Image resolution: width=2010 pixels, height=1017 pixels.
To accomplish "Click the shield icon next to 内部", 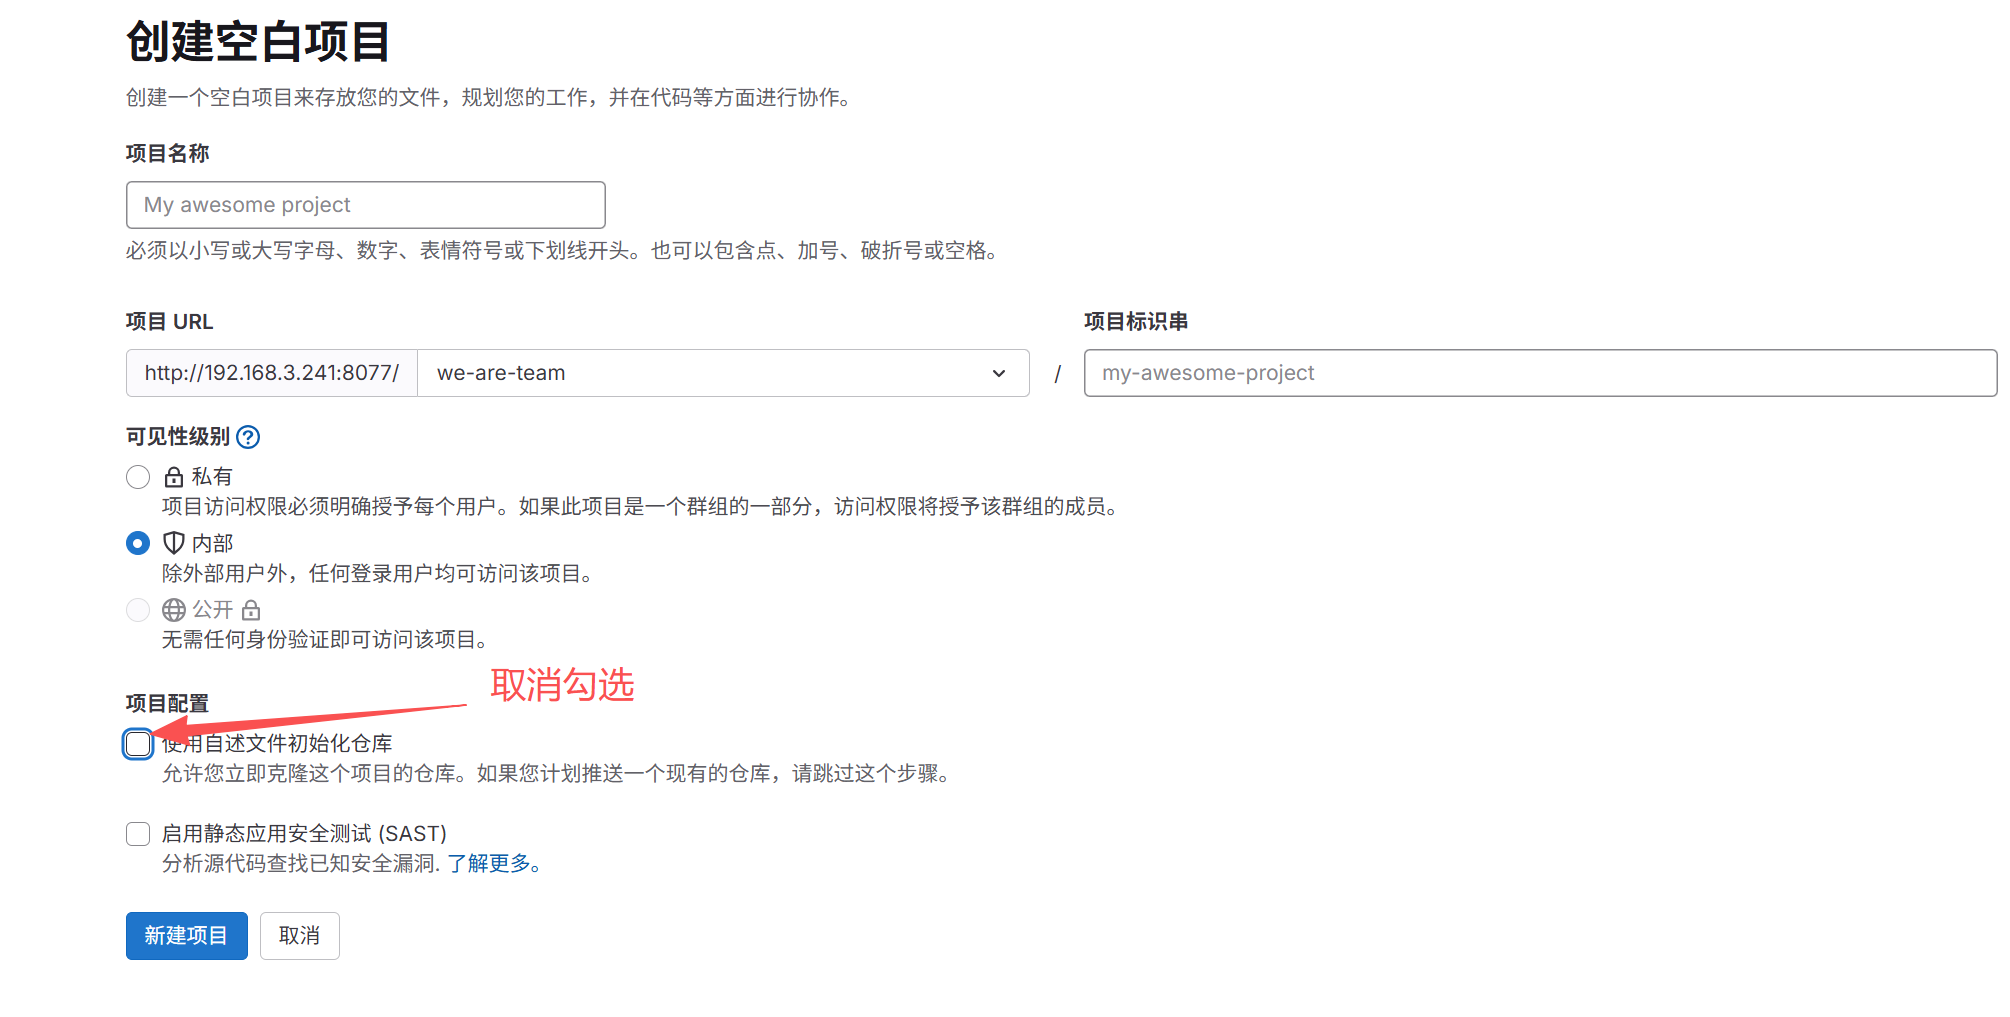I will point(172,543).
